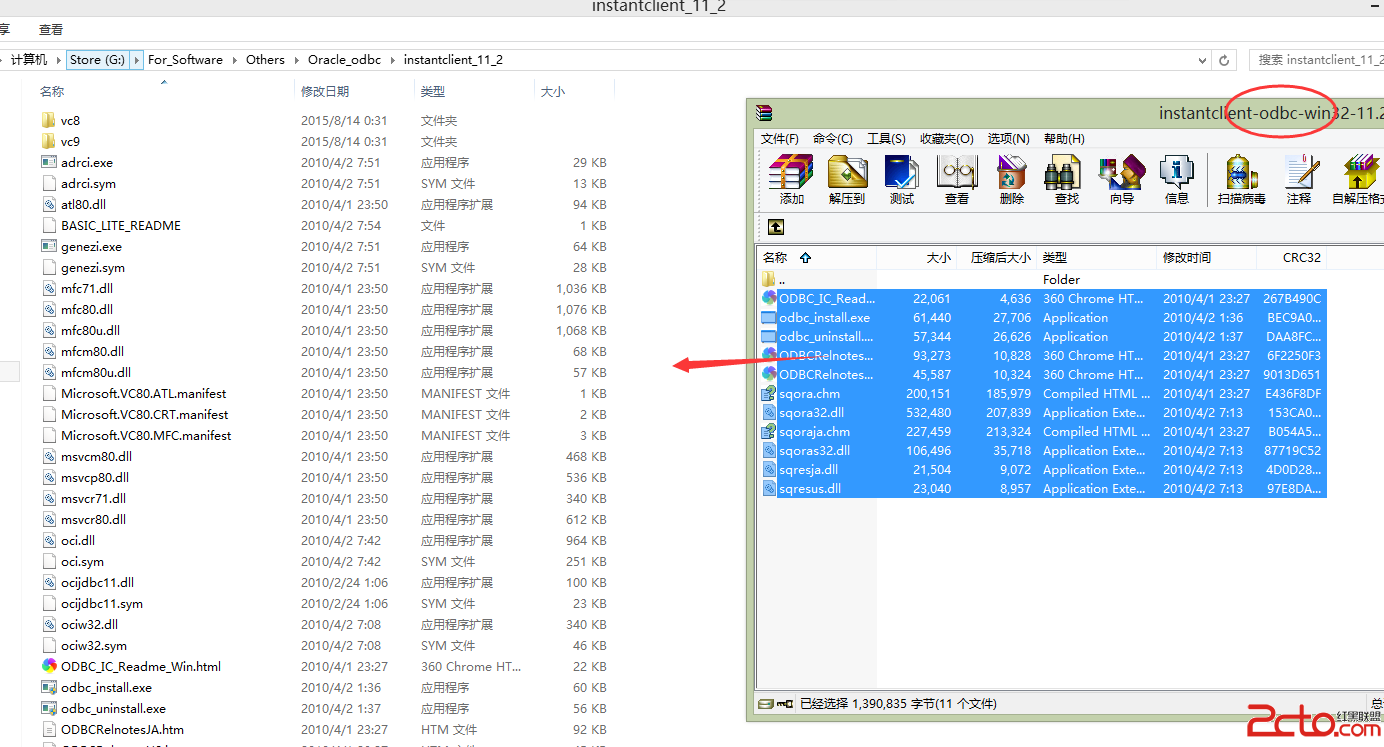The width and height of the screenshot is (1384, 747).
Task: Select BASIC_LITE_README file in Explorer
Action: pos(121,225)
